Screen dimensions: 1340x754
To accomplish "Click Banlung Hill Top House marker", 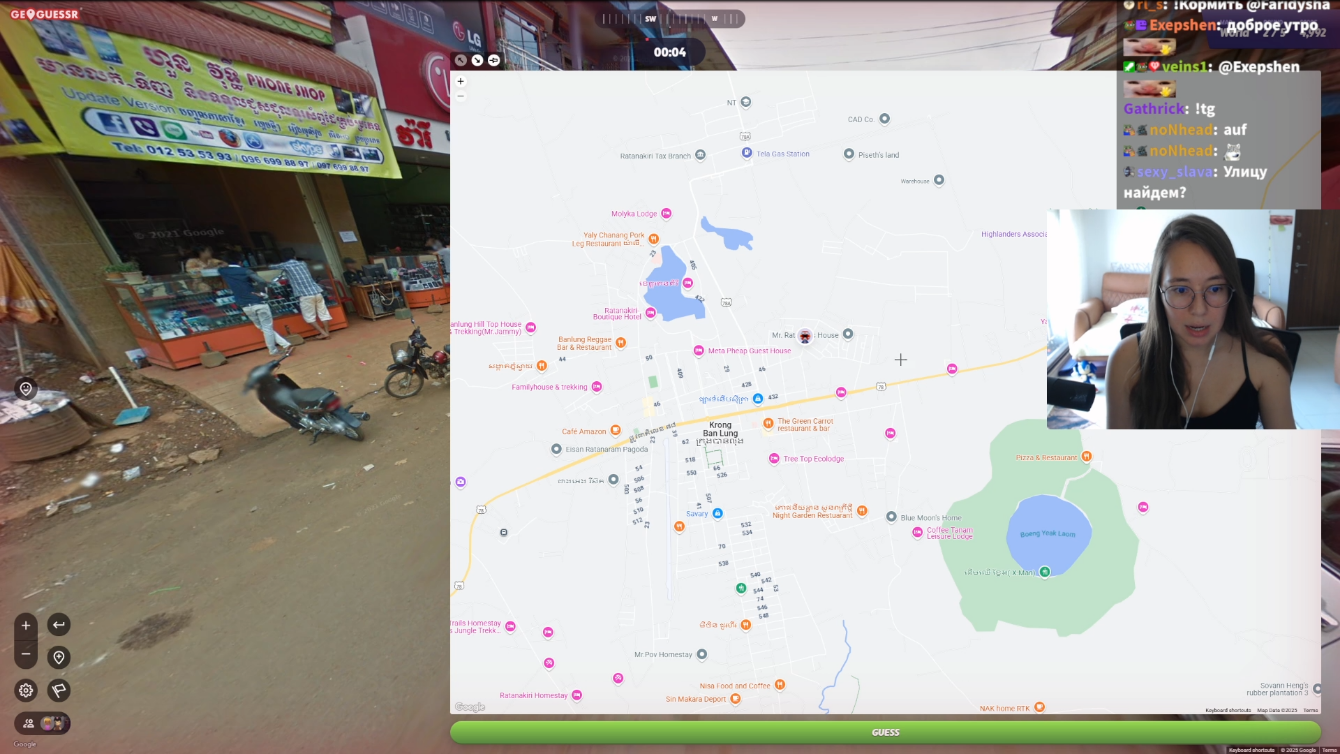I will 531,327.
